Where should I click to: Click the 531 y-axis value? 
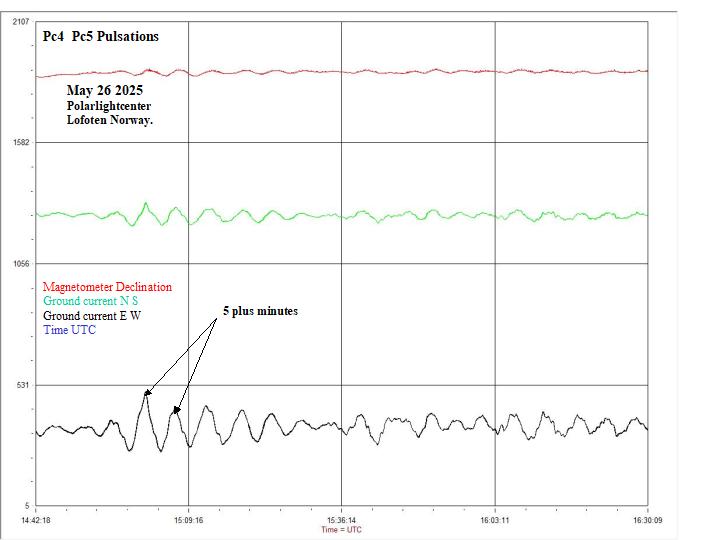click(x=22, y=385)
